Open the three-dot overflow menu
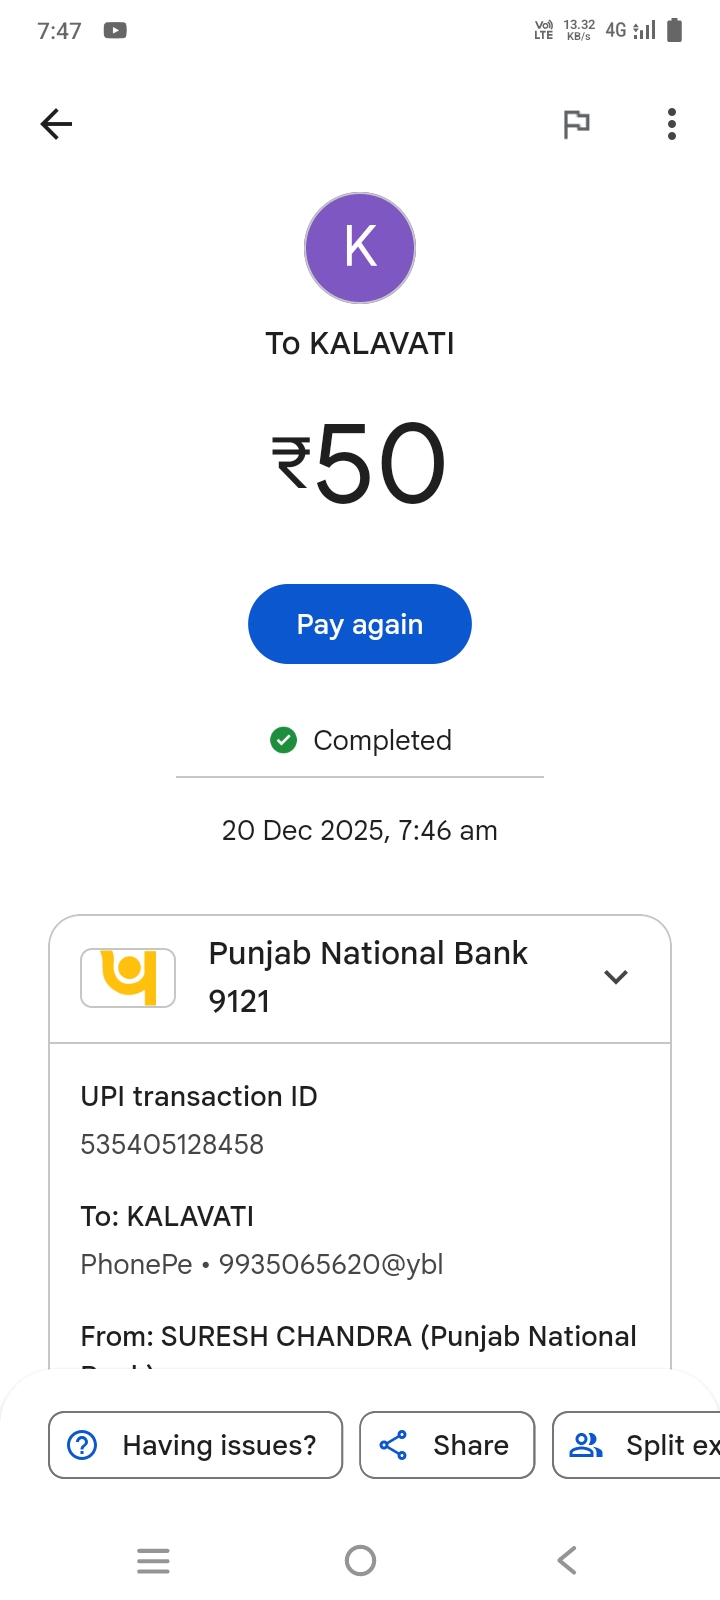The height and width of the screenshot is (1600, 720). (672, 124)
